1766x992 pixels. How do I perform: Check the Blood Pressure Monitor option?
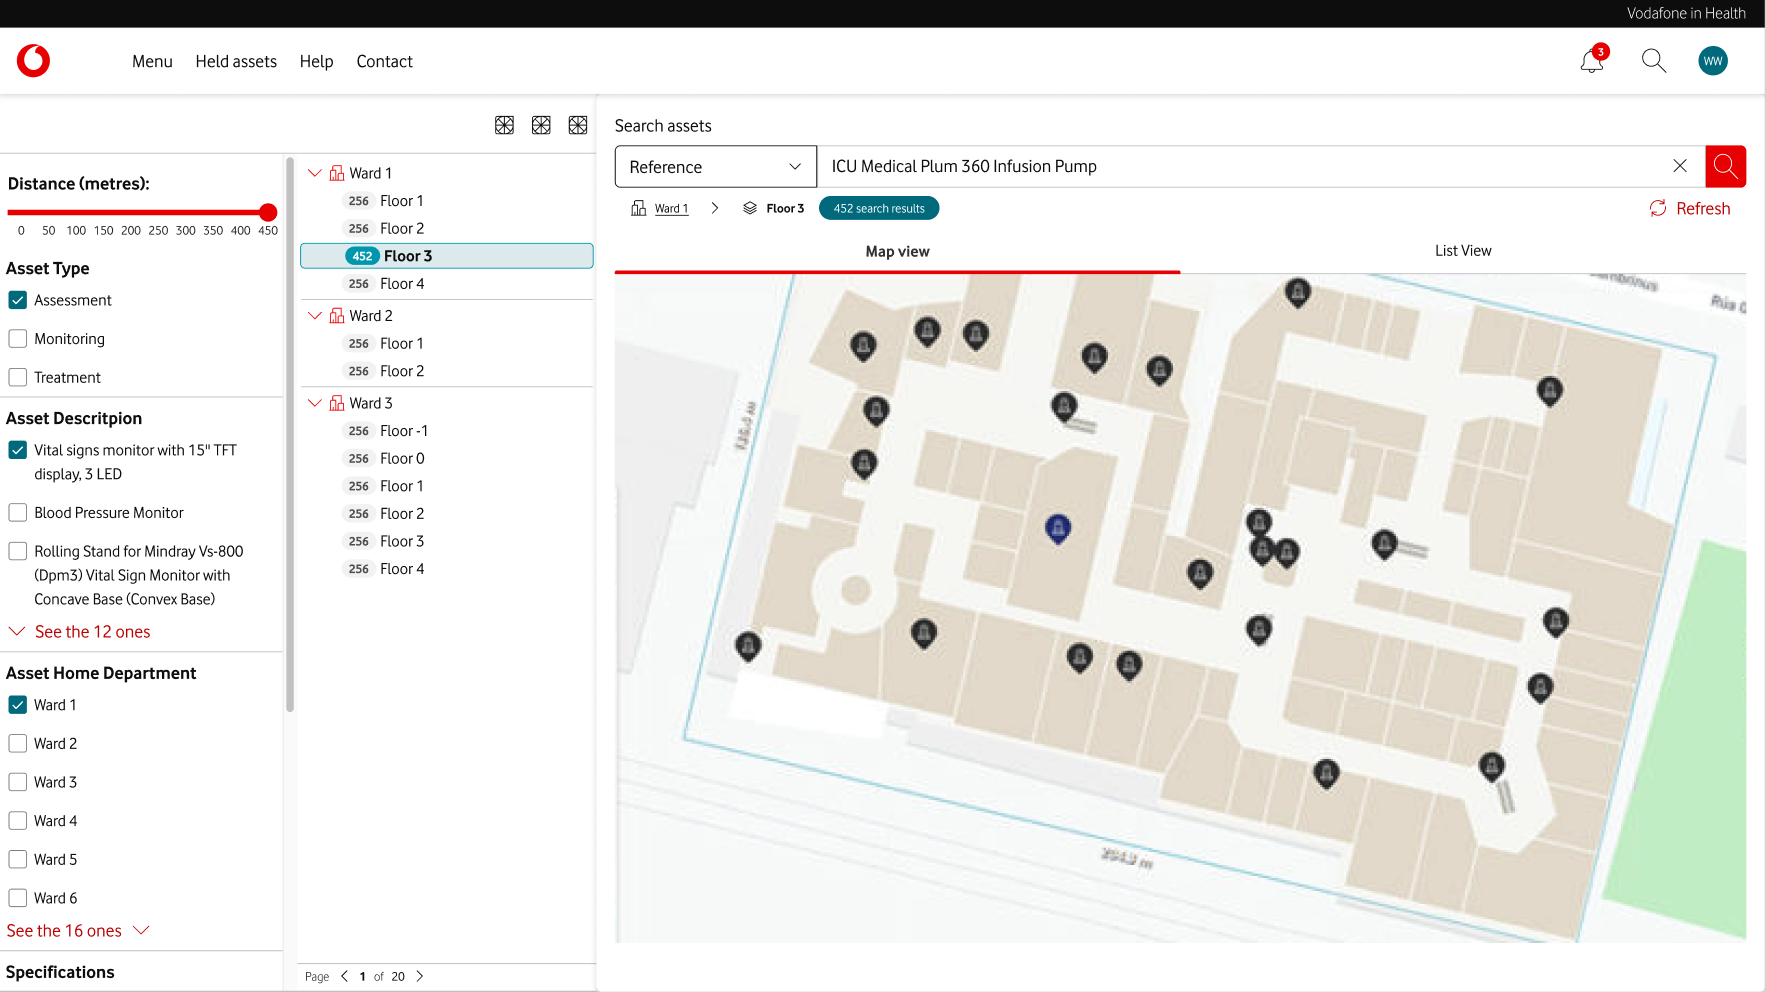pyautogui.click(x=18, y=513)
